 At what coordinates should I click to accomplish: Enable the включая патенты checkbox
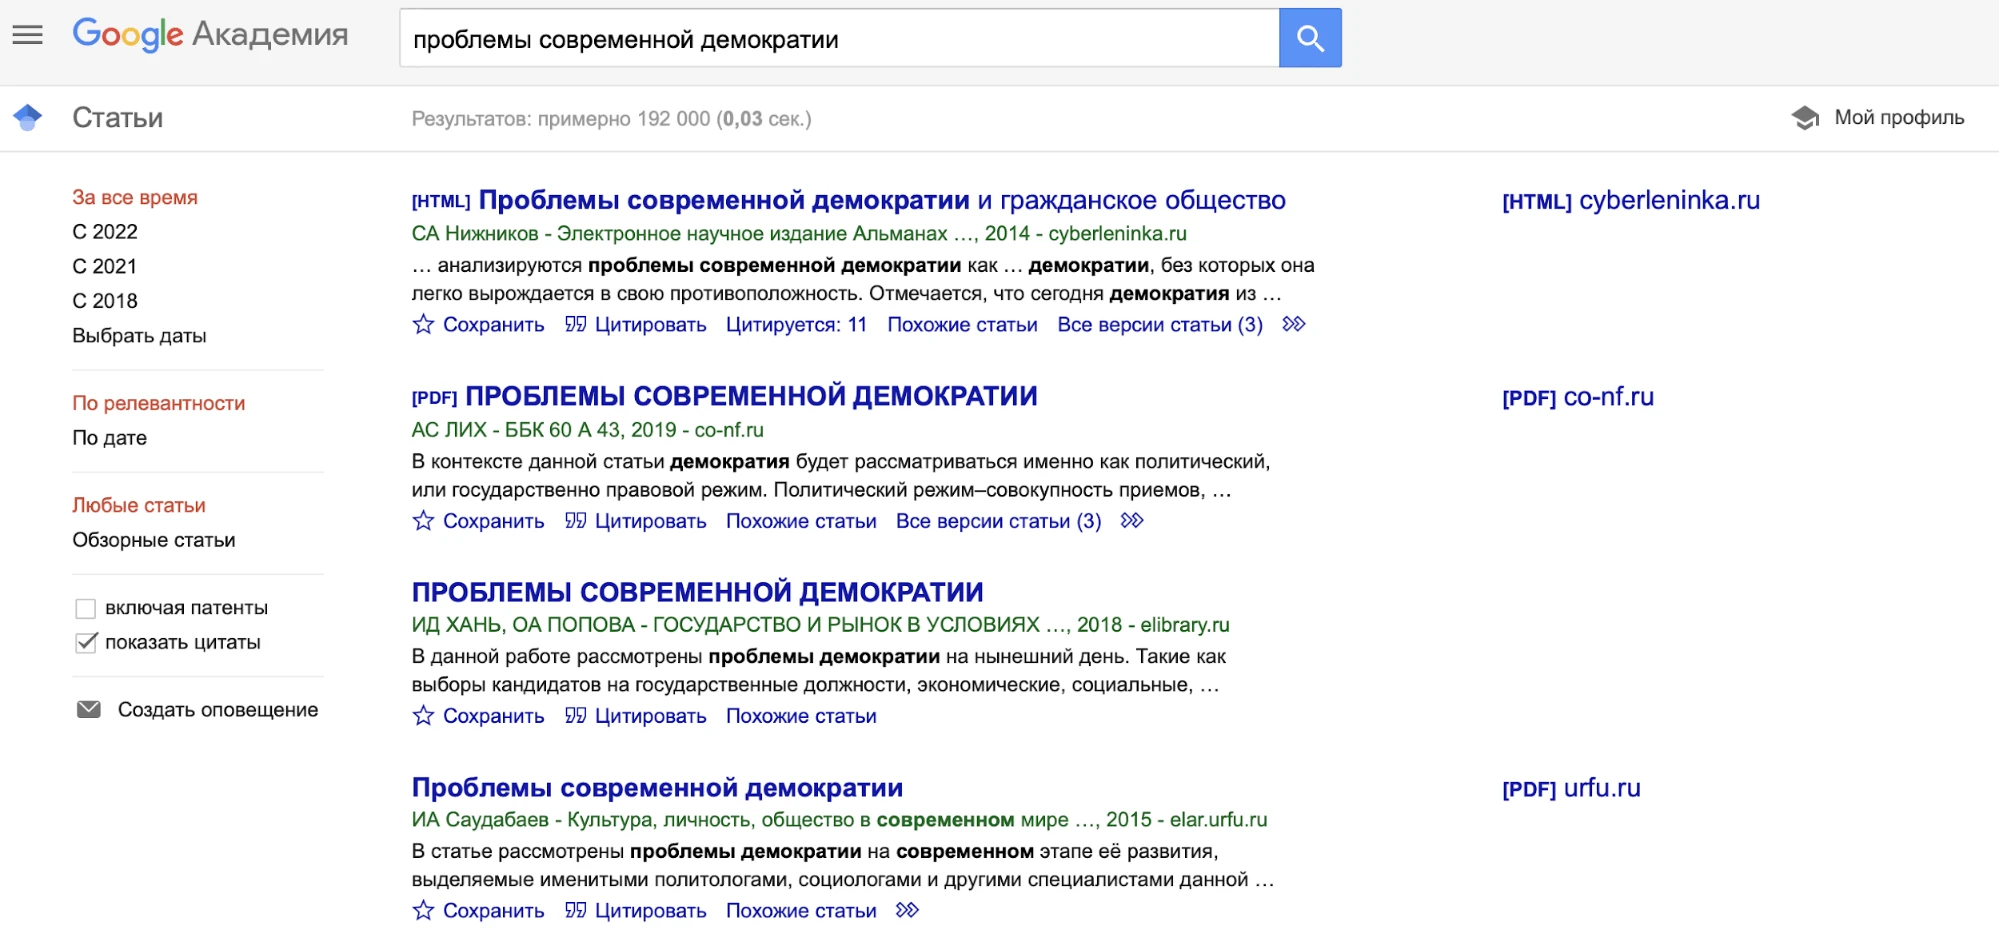86,608
